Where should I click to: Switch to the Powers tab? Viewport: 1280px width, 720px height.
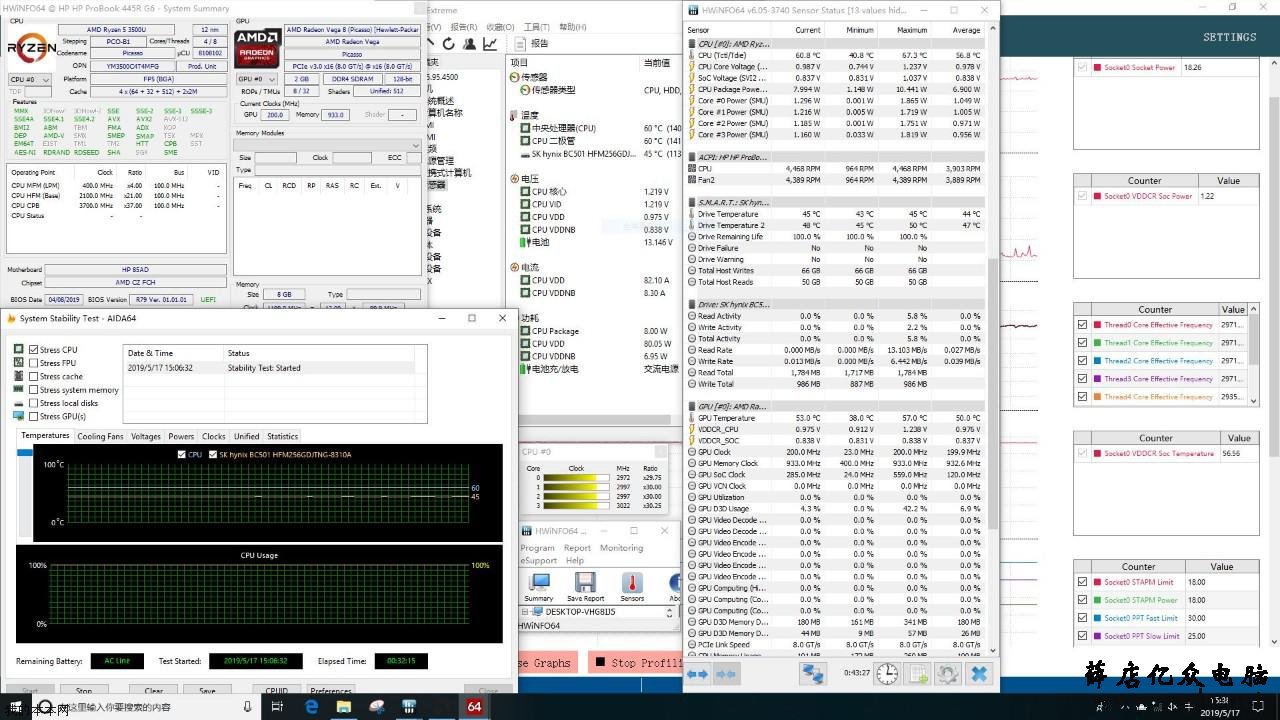coord(181,436)
